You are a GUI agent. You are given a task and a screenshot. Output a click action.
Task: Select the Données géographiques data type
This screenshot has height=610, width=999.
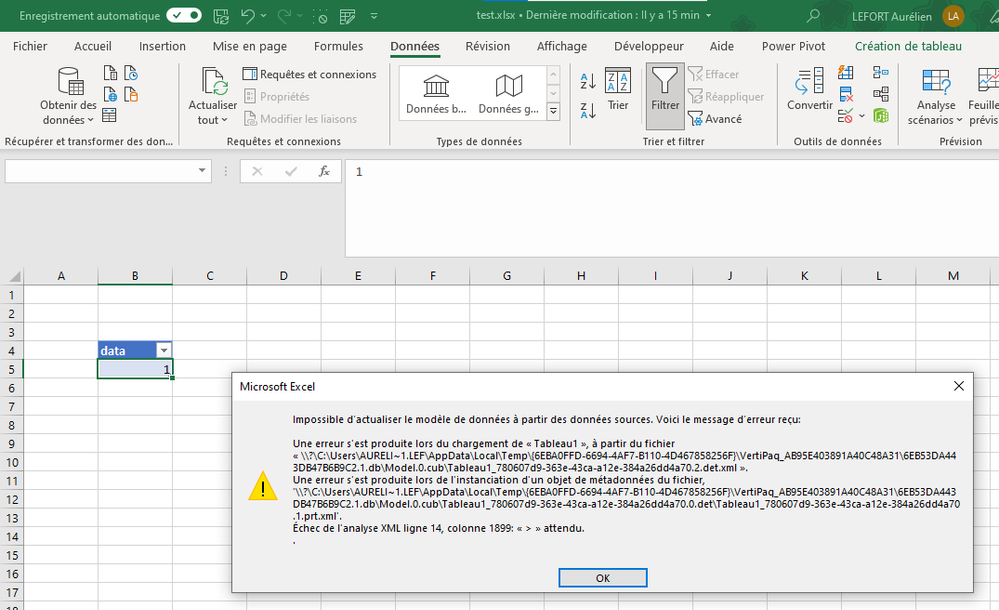[509, 93]
